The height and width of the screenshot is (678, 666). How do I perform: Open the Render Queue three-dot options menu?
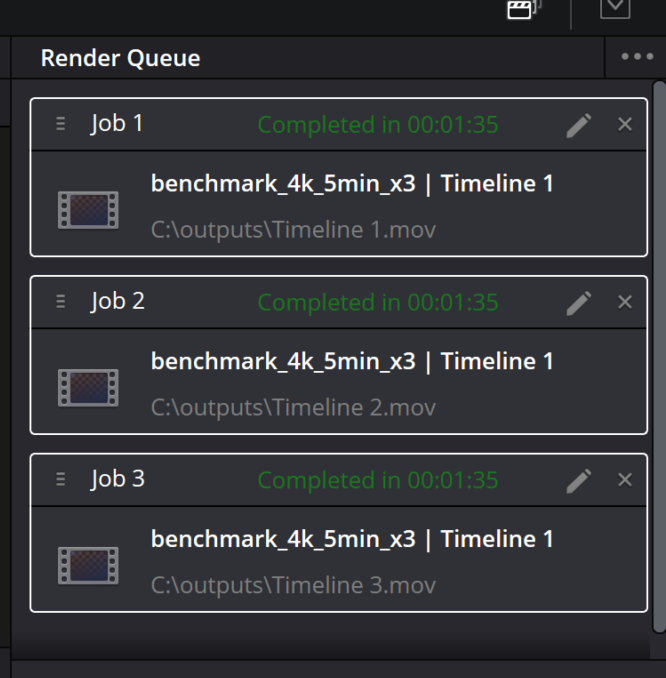click(637, 57)
